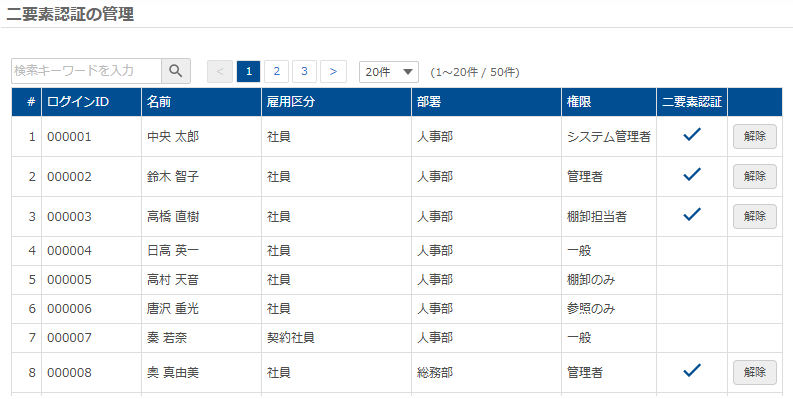This screenshot has width=793, height=399.
Task: Click the 権限 column header
Action: (x=609, y=102)
